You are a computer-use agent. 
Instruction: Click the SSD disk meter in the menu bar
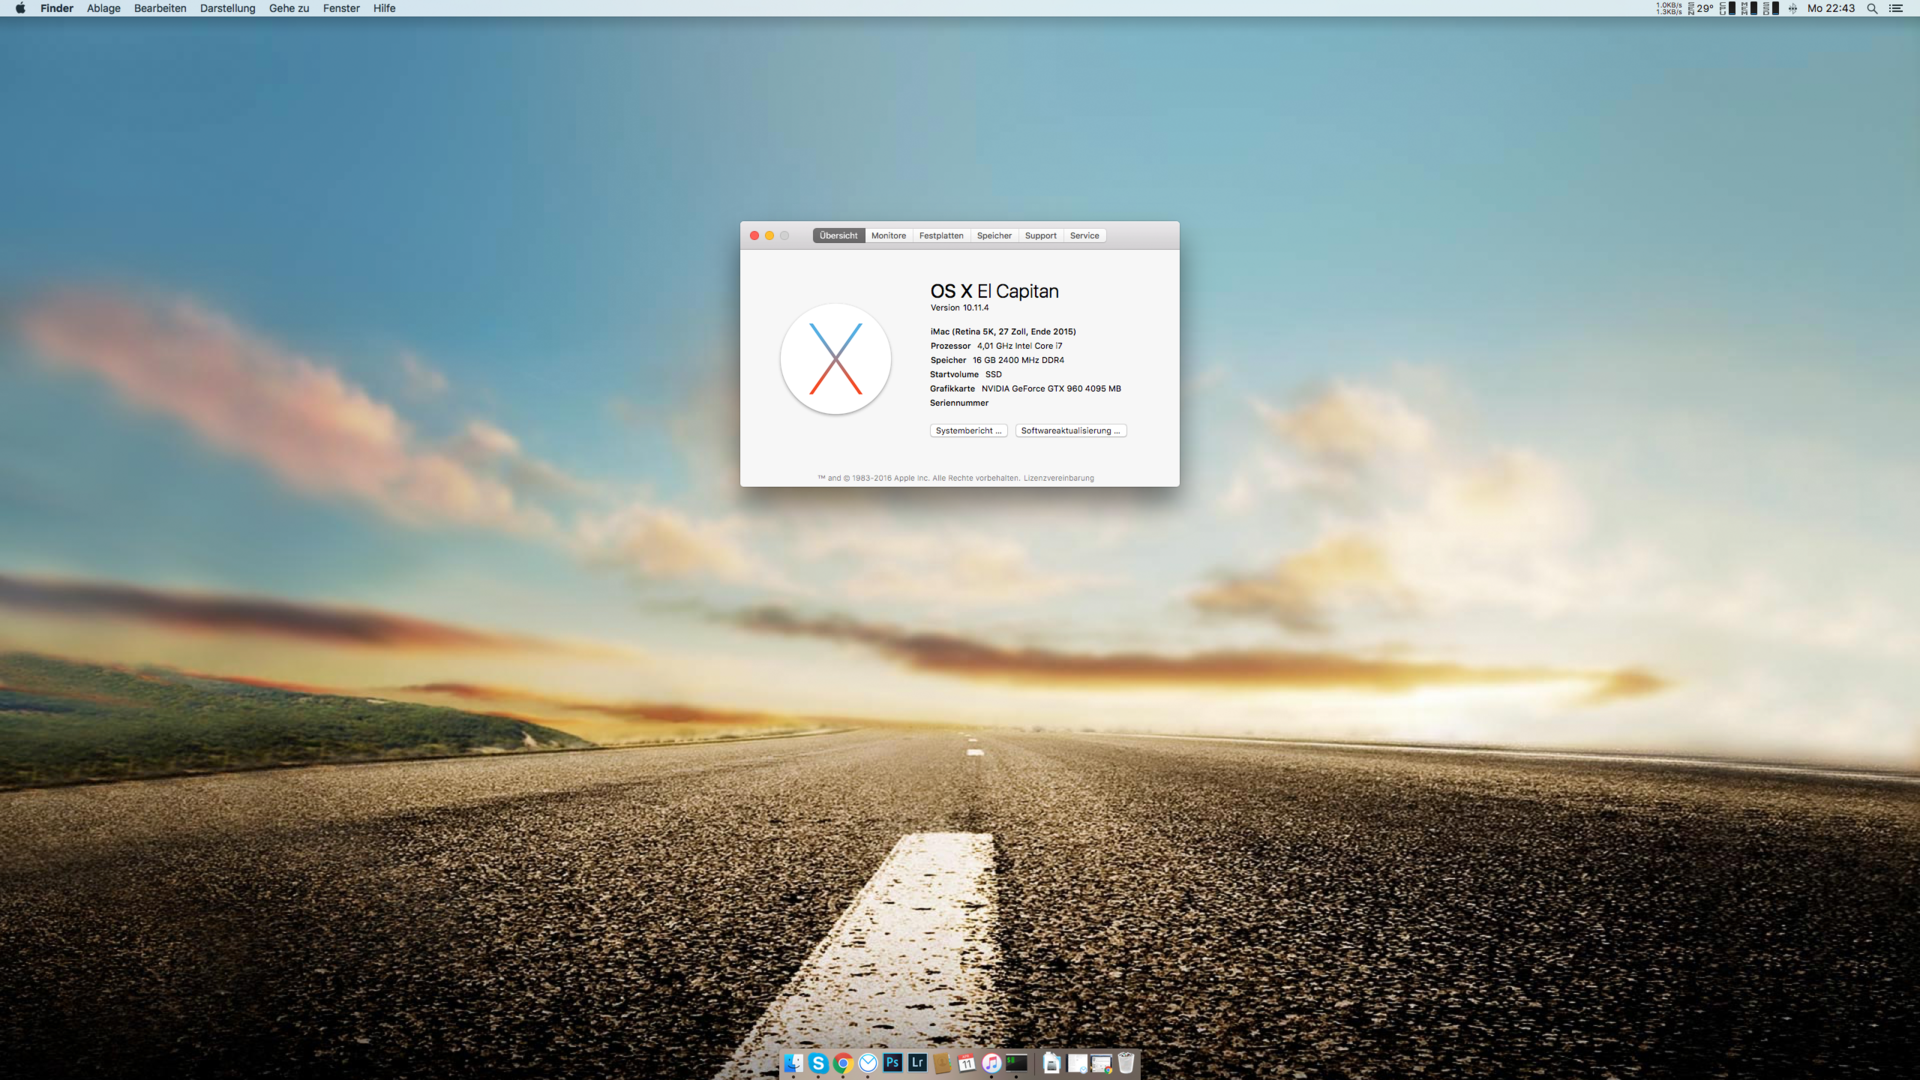[1771, 8]
